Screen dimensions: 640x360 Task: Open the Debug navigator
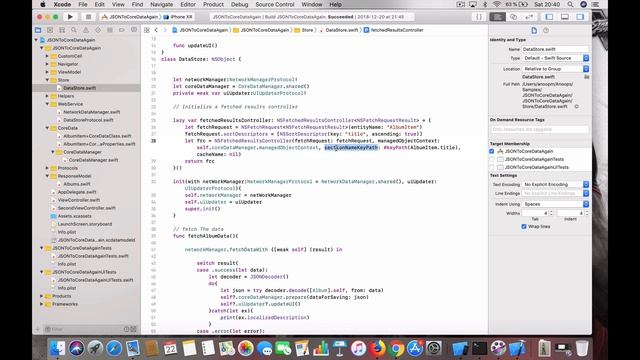[110, 30]
